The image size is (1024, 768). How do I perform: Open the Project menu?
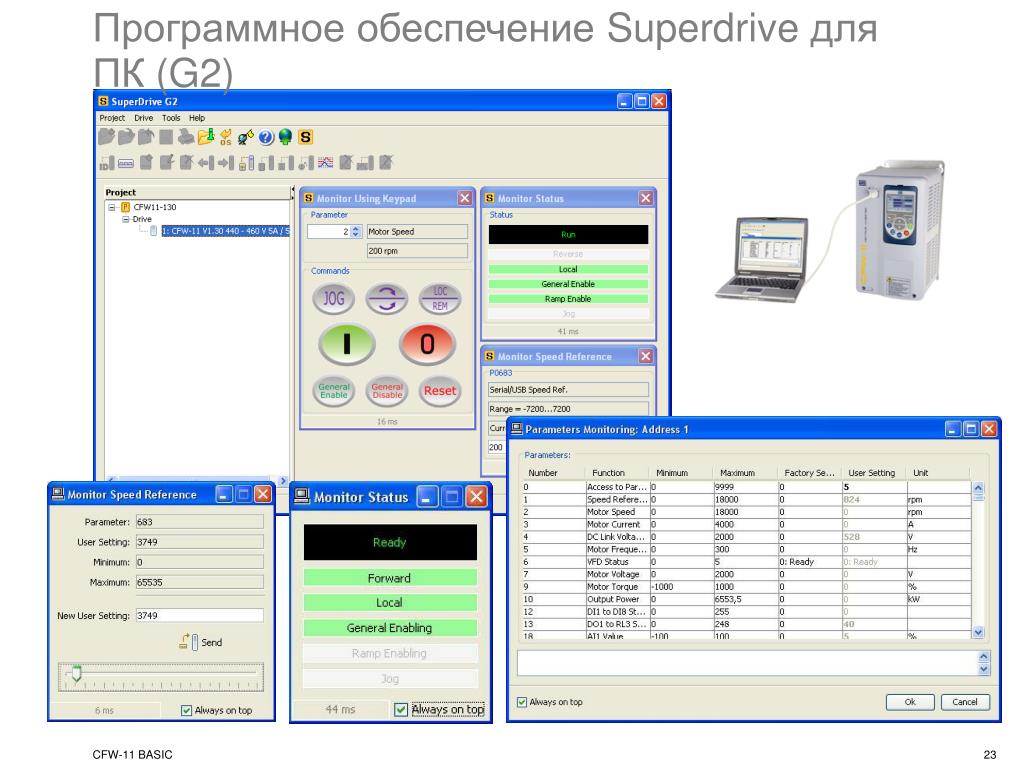click(x=112, y=118)
